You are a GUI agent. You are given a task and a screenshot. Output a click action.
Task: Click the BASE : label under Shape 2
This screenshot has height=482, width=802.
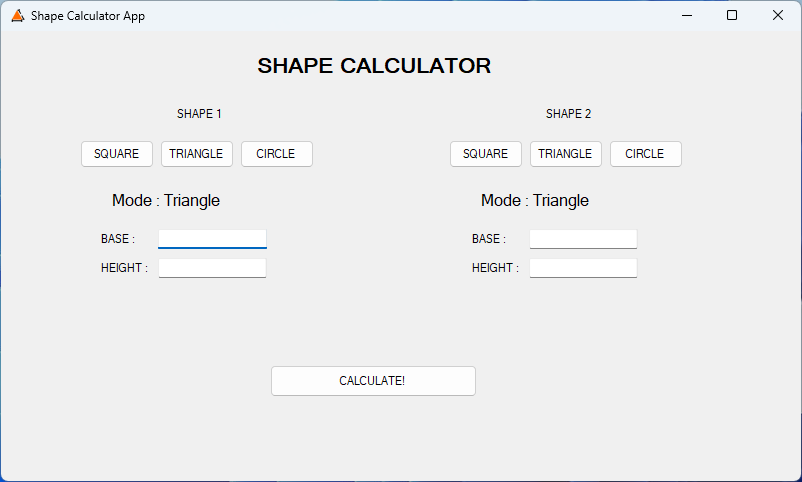pos(488,239)
